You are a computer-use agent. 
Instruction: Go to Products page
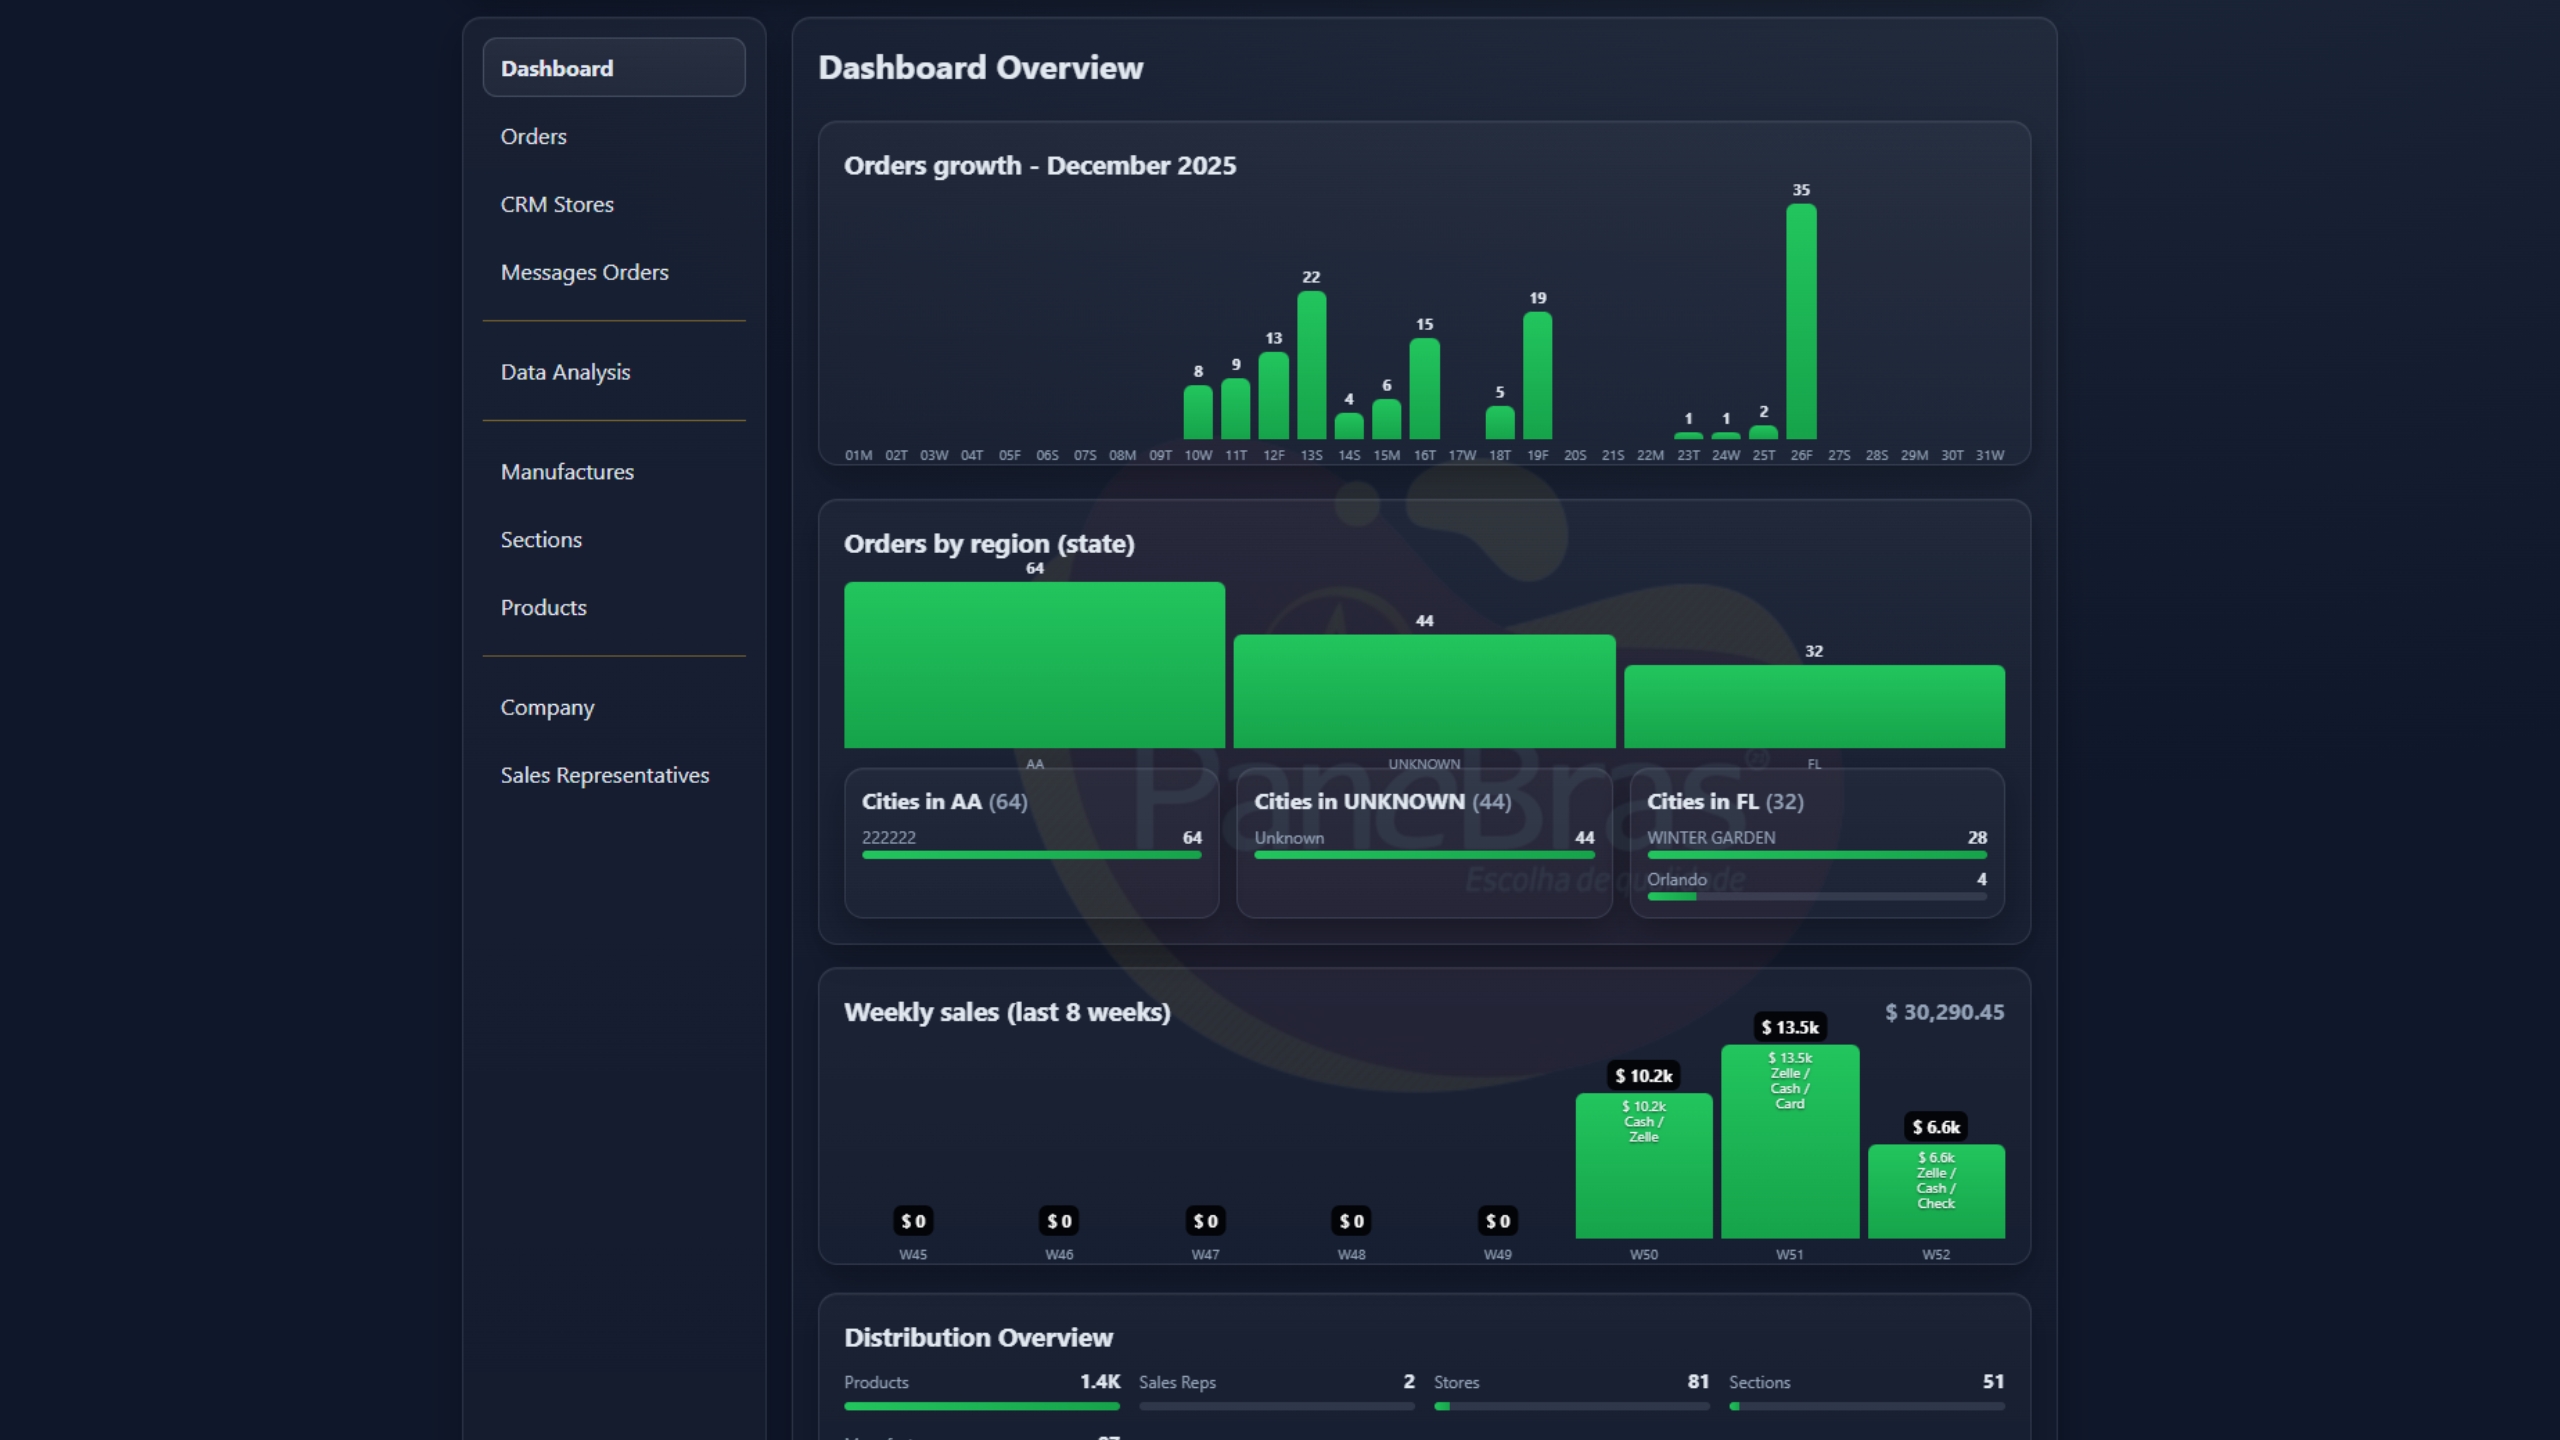543,608
